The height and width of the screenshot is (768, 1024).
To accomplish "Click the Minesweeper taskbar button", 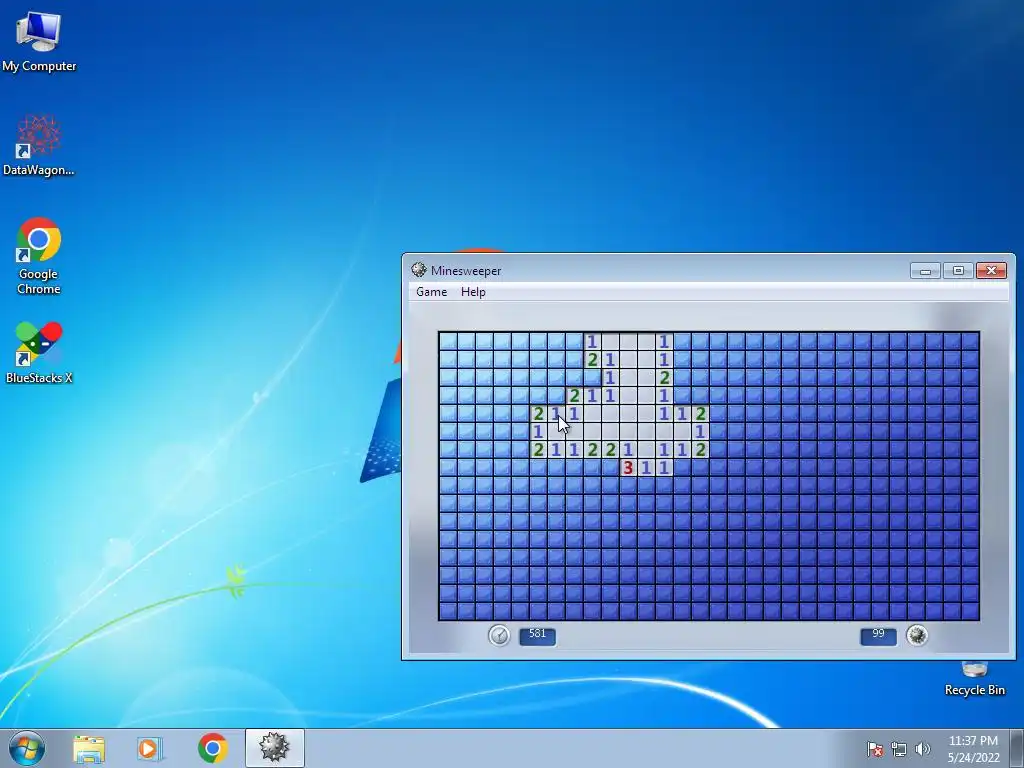I will click(x=274, y=748).
